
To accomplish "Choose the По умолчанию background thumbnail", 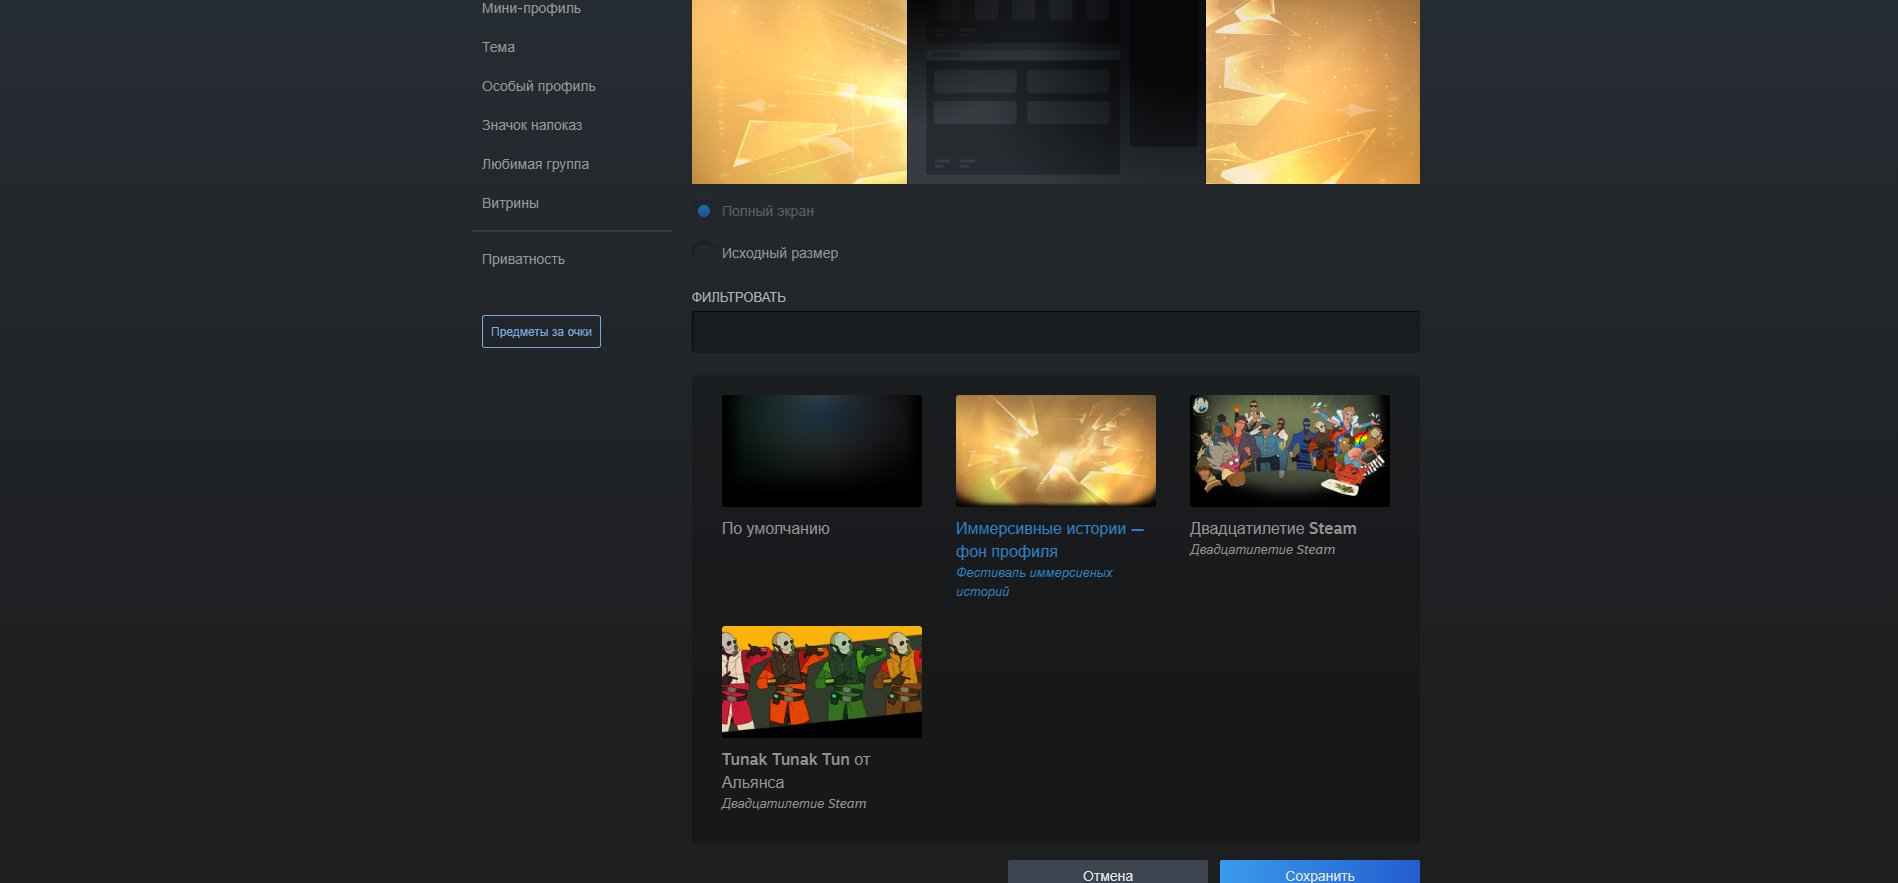I will pos(822,451).
